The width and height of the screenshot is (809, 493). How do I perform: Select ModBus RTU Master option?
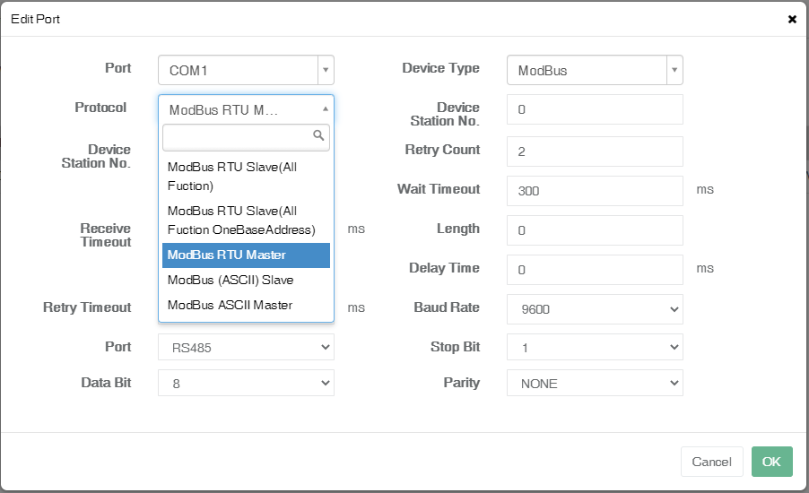[x=245, y=255]
